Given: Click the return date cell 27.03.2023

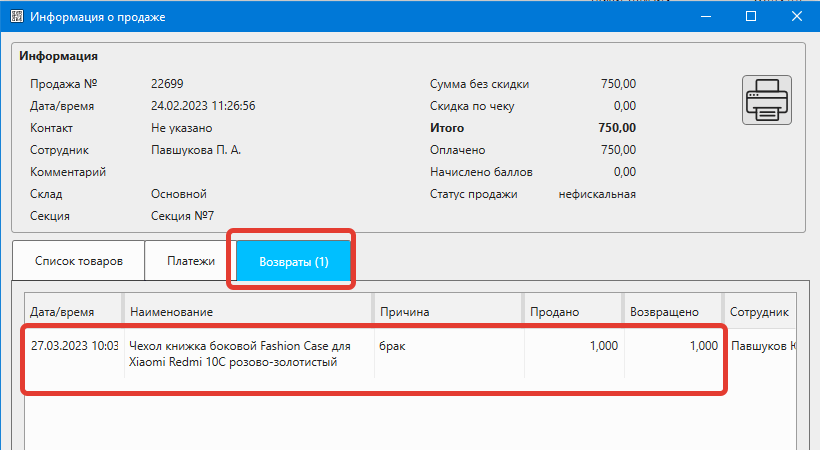Looking at the screenshot, I should pos(73,346).
